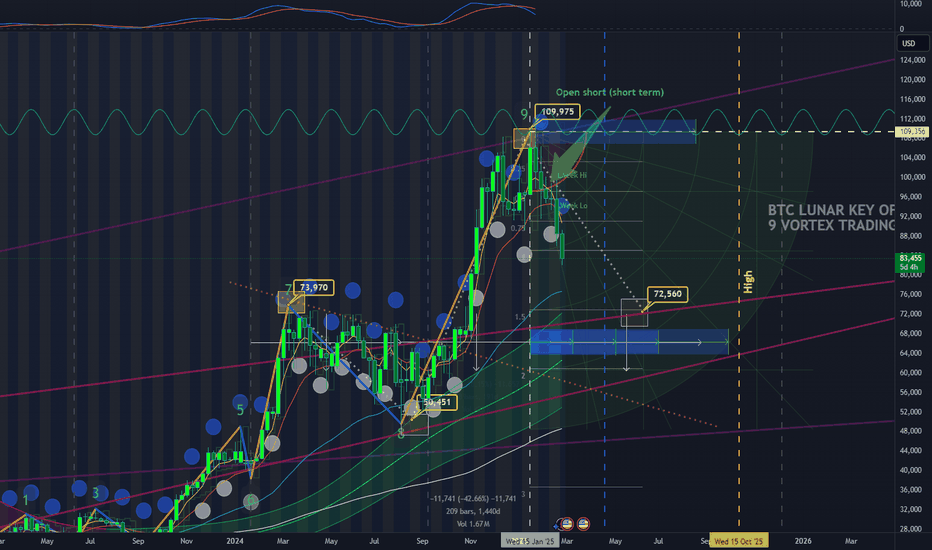Click the second US flag economic event icon
This screenshot has width=932, height=550.
point(583,524)
